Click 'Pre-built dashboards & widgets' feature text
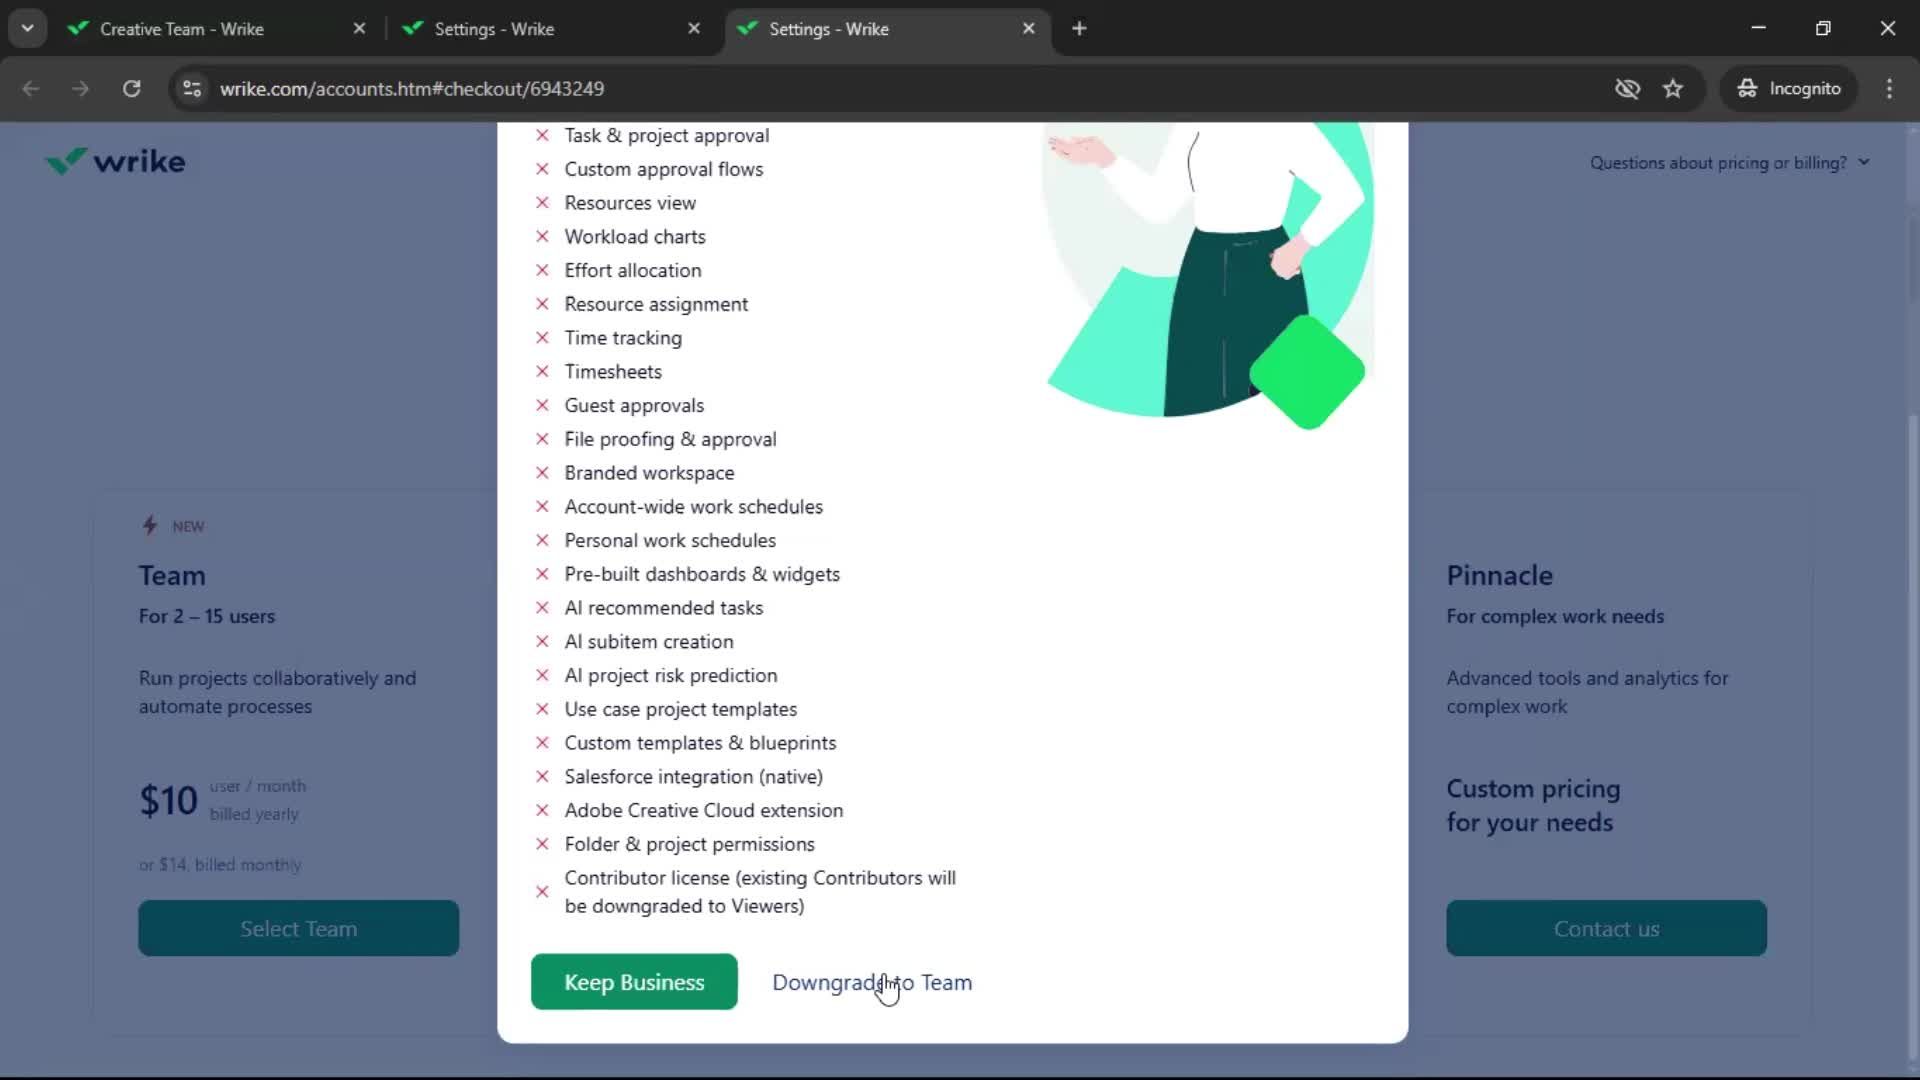Screen dimensions: 1920x1080 (x=702, y=574)
